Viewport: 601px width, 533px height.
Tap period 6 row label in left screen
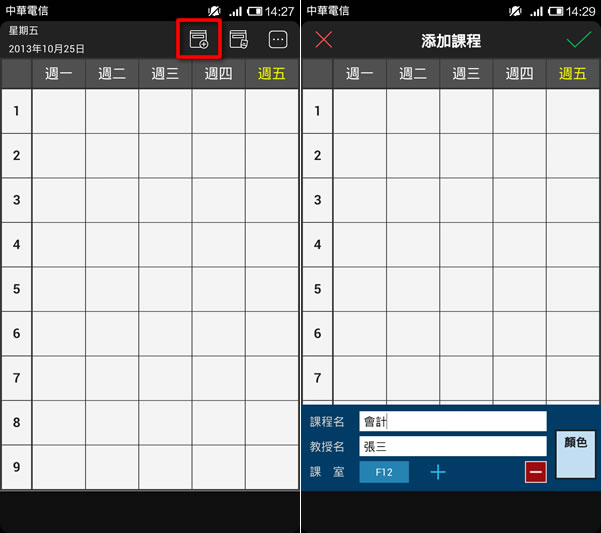(x=16, y=333)
